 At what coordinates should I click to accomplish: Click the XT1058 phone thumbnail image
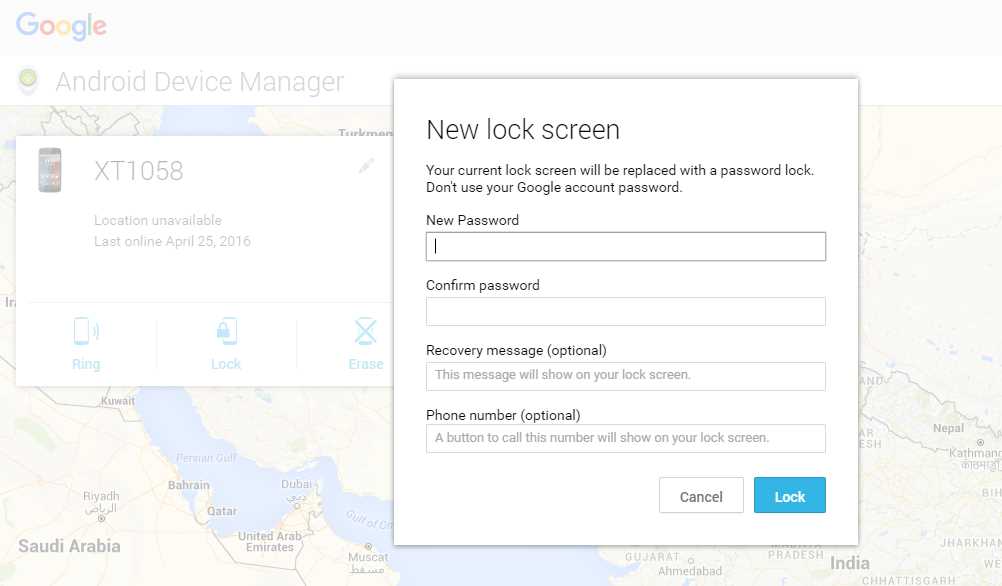click(x=49, y=170)
